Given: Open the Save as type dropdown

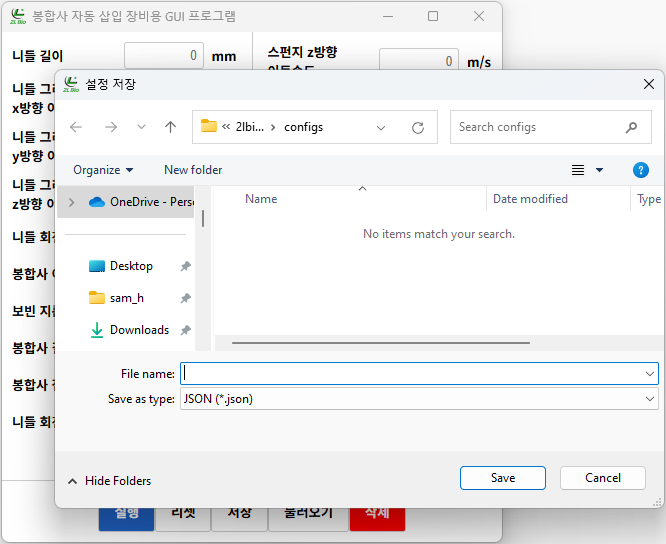Looking at the screenshot, I should click(418, 399).
